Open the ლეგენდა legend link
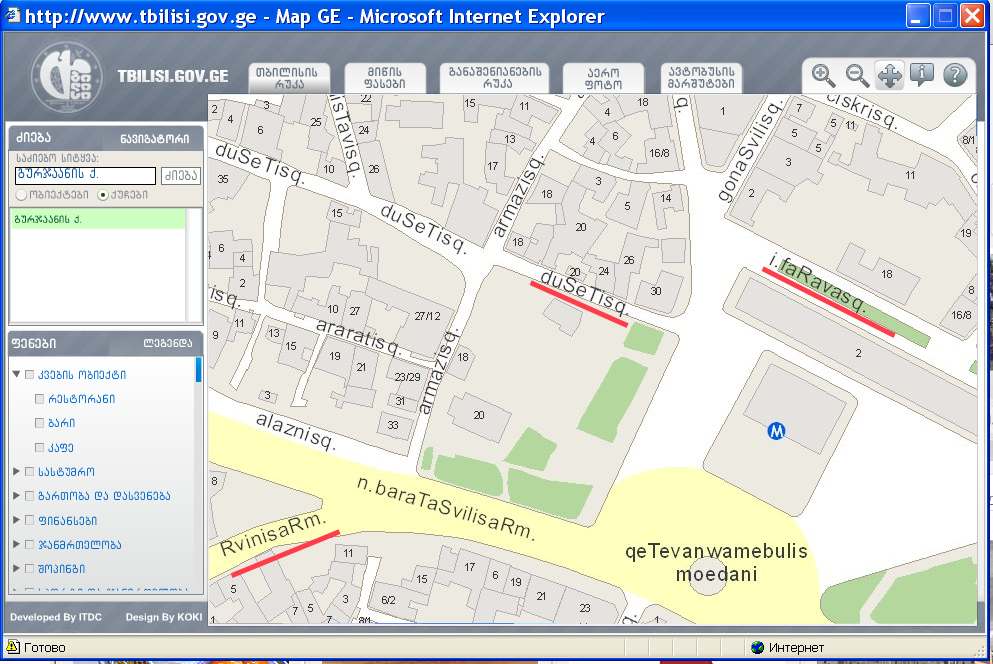The image size is (993, 664). point(172,342)
